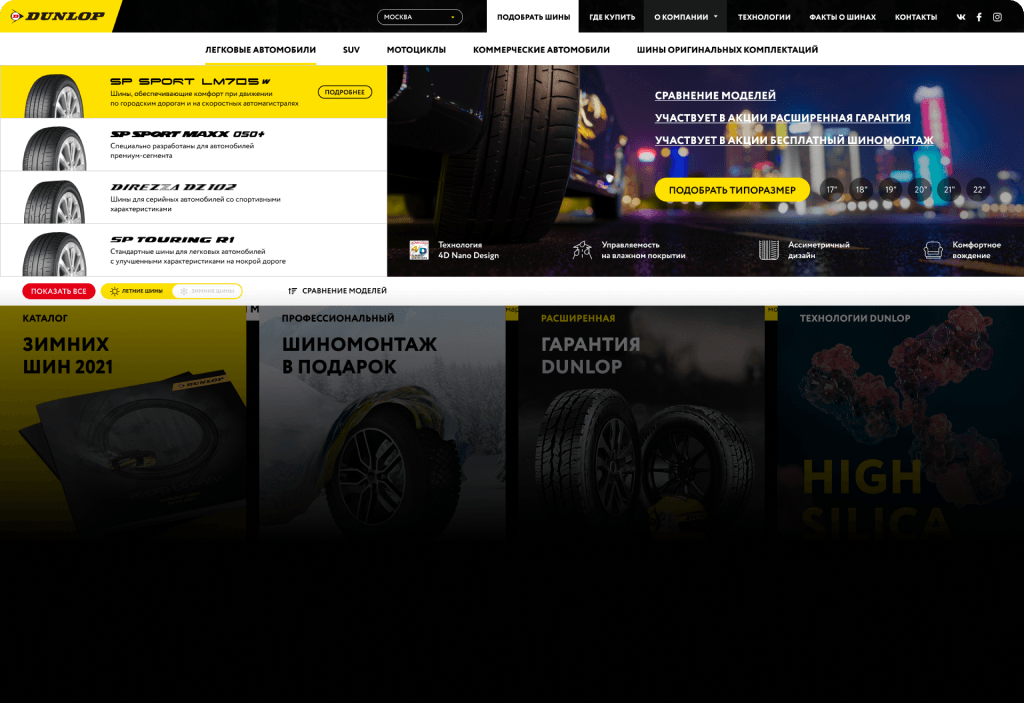This screenshot has height=703, width=1024.
Task: Open the Direzza DZ102 title
Action: [x=173, y=187]
